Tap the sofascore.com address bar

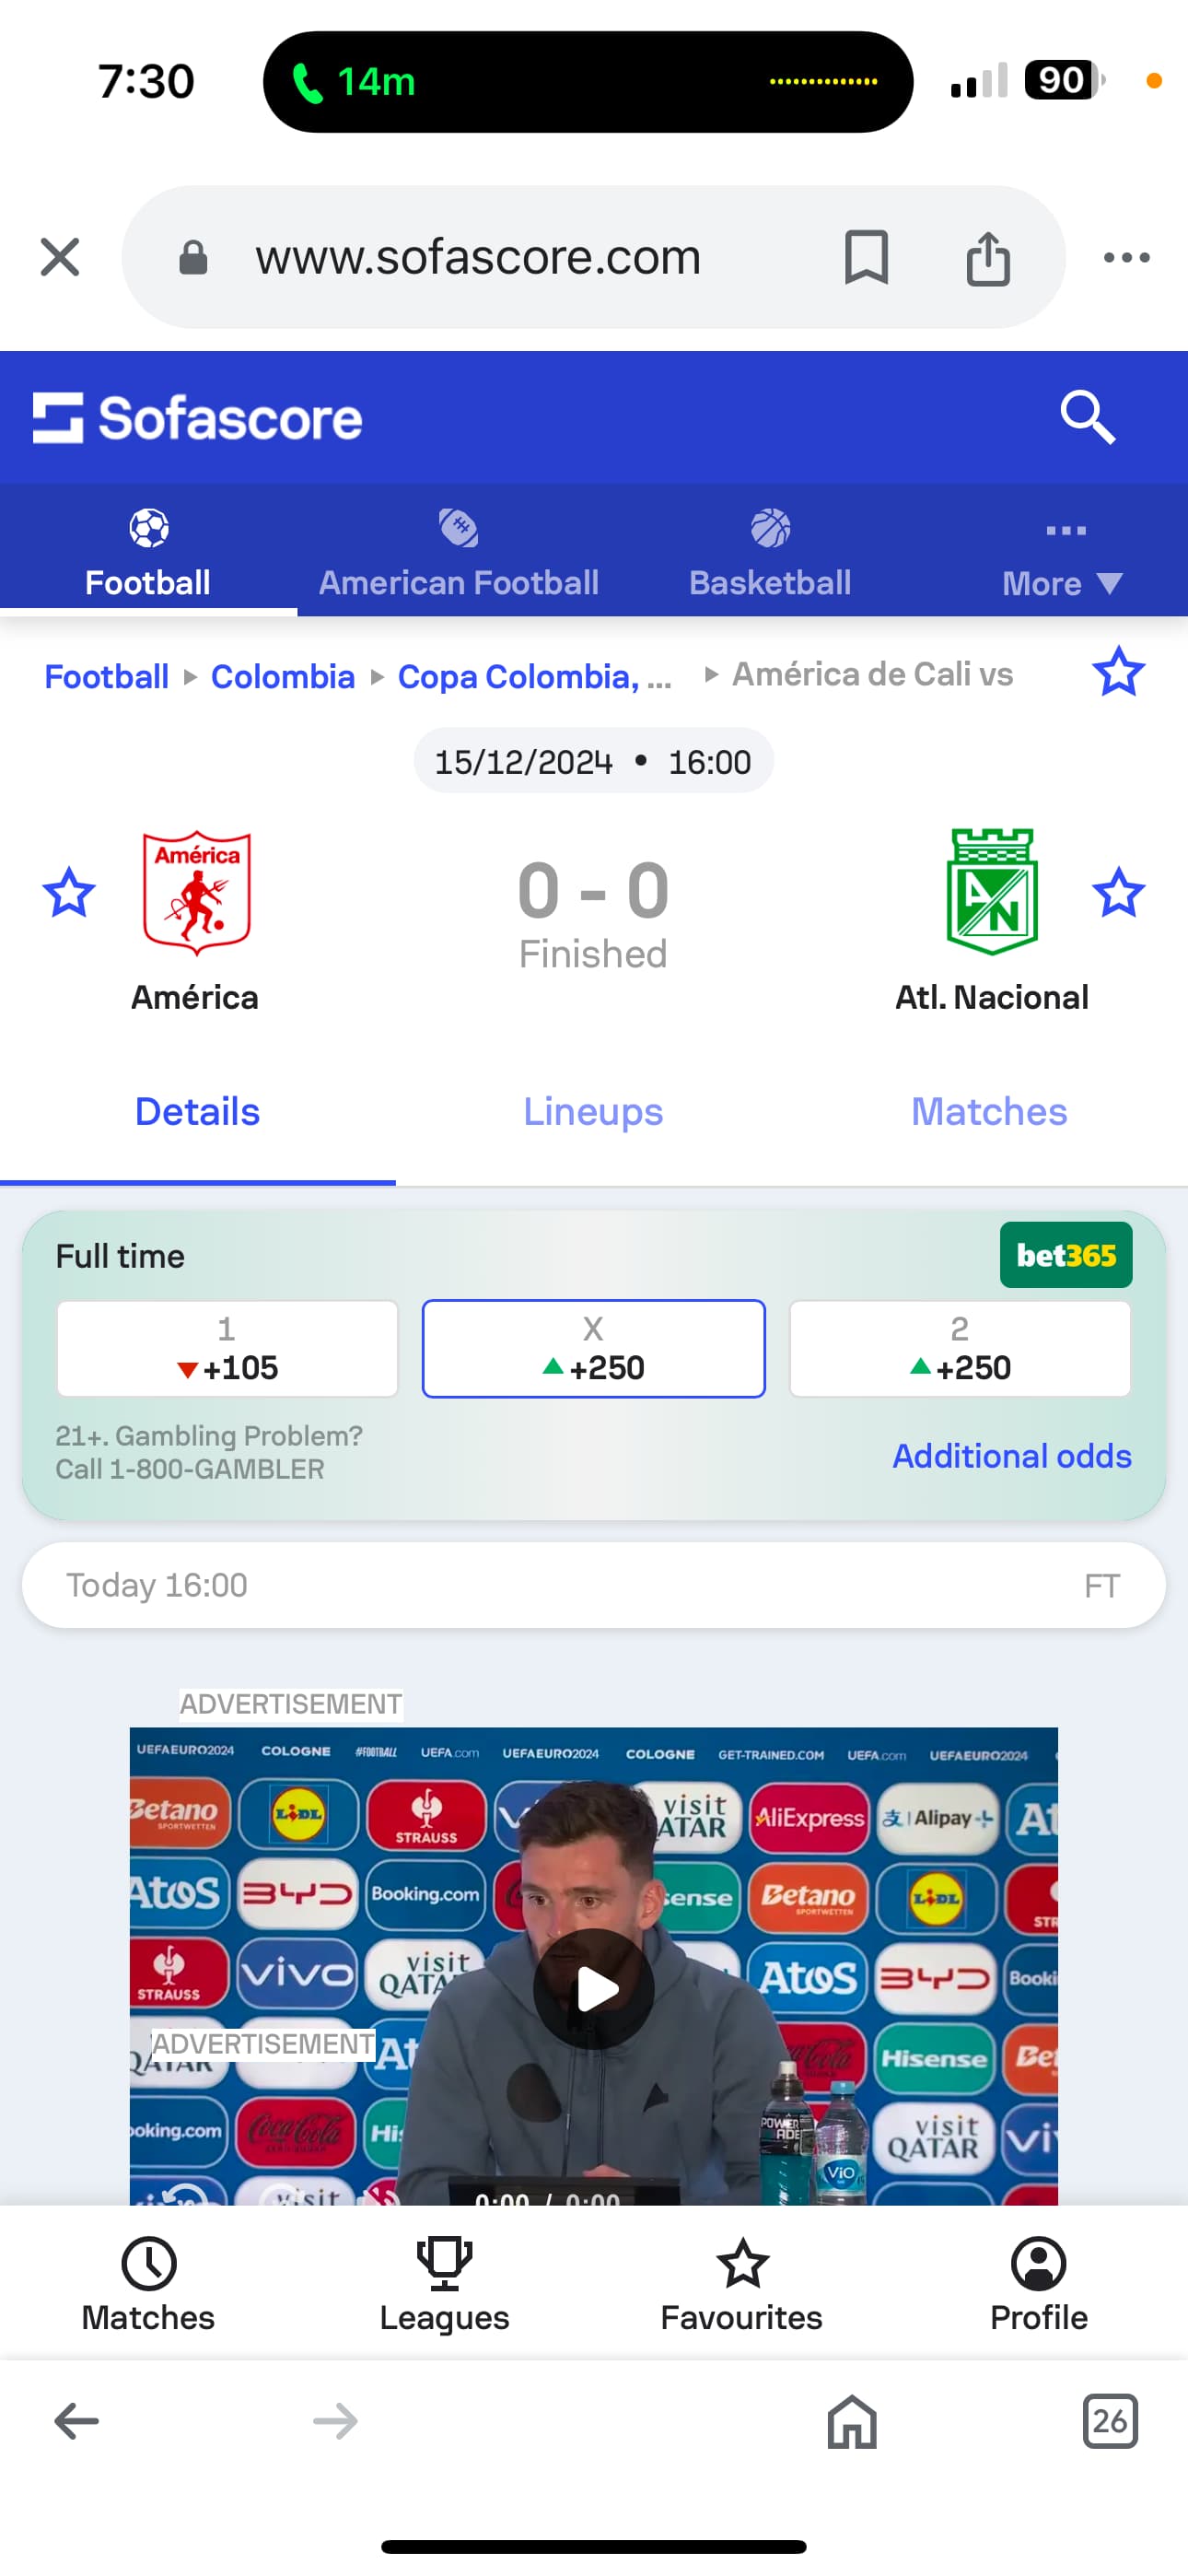click(x=478, y=258)
